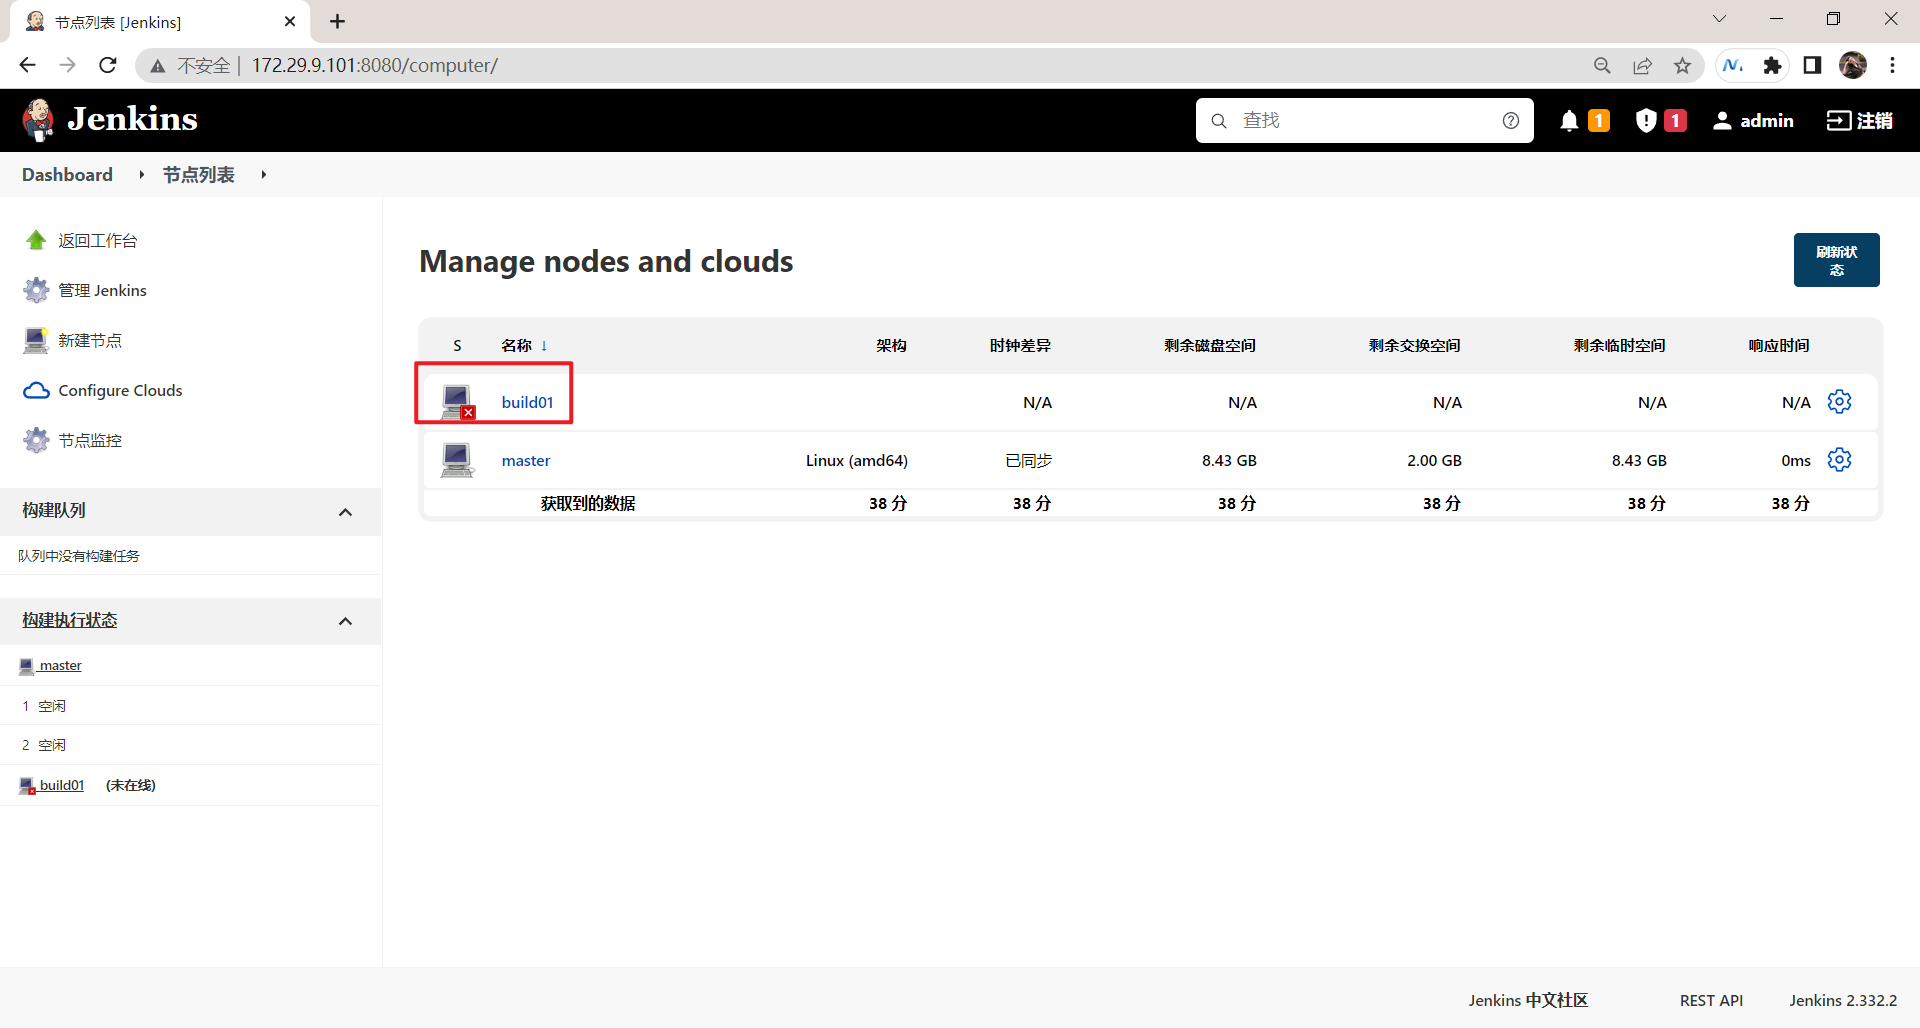
Task: Open the build01 node link in table
Action: coord(527,402)
